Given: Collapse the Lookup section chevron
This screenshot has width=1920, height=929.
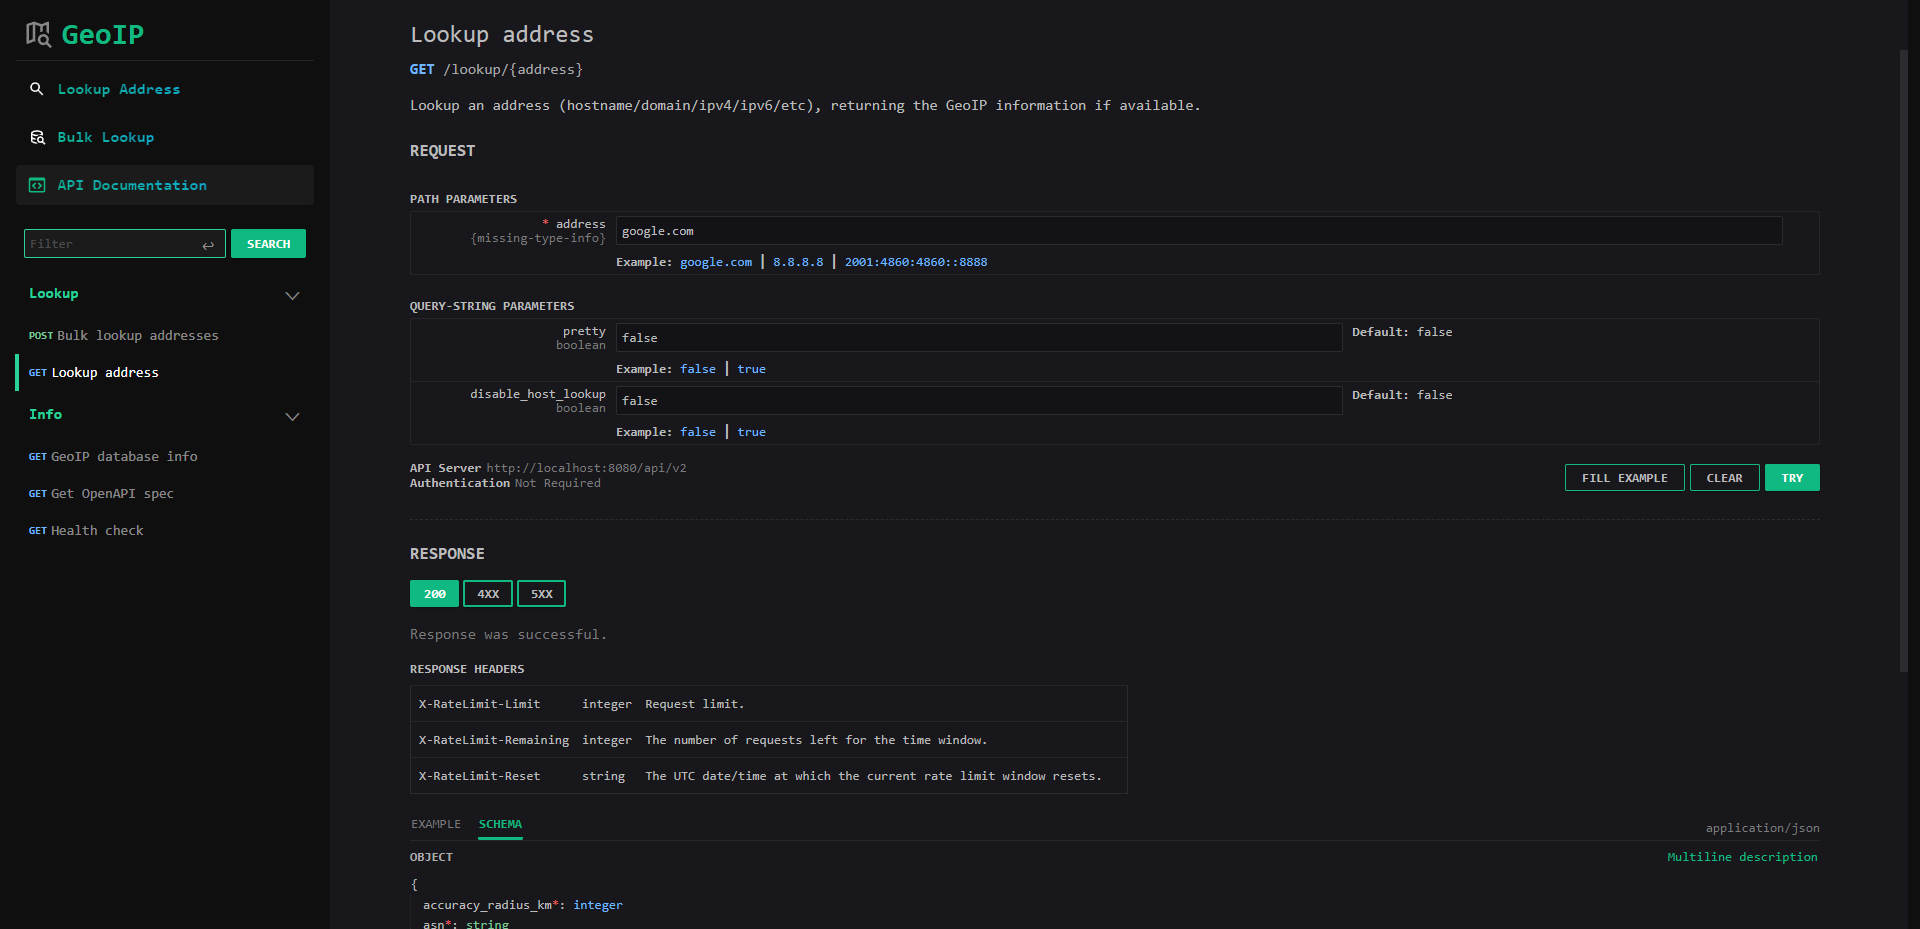Looking at the screenshot, I should click(292, 295).
